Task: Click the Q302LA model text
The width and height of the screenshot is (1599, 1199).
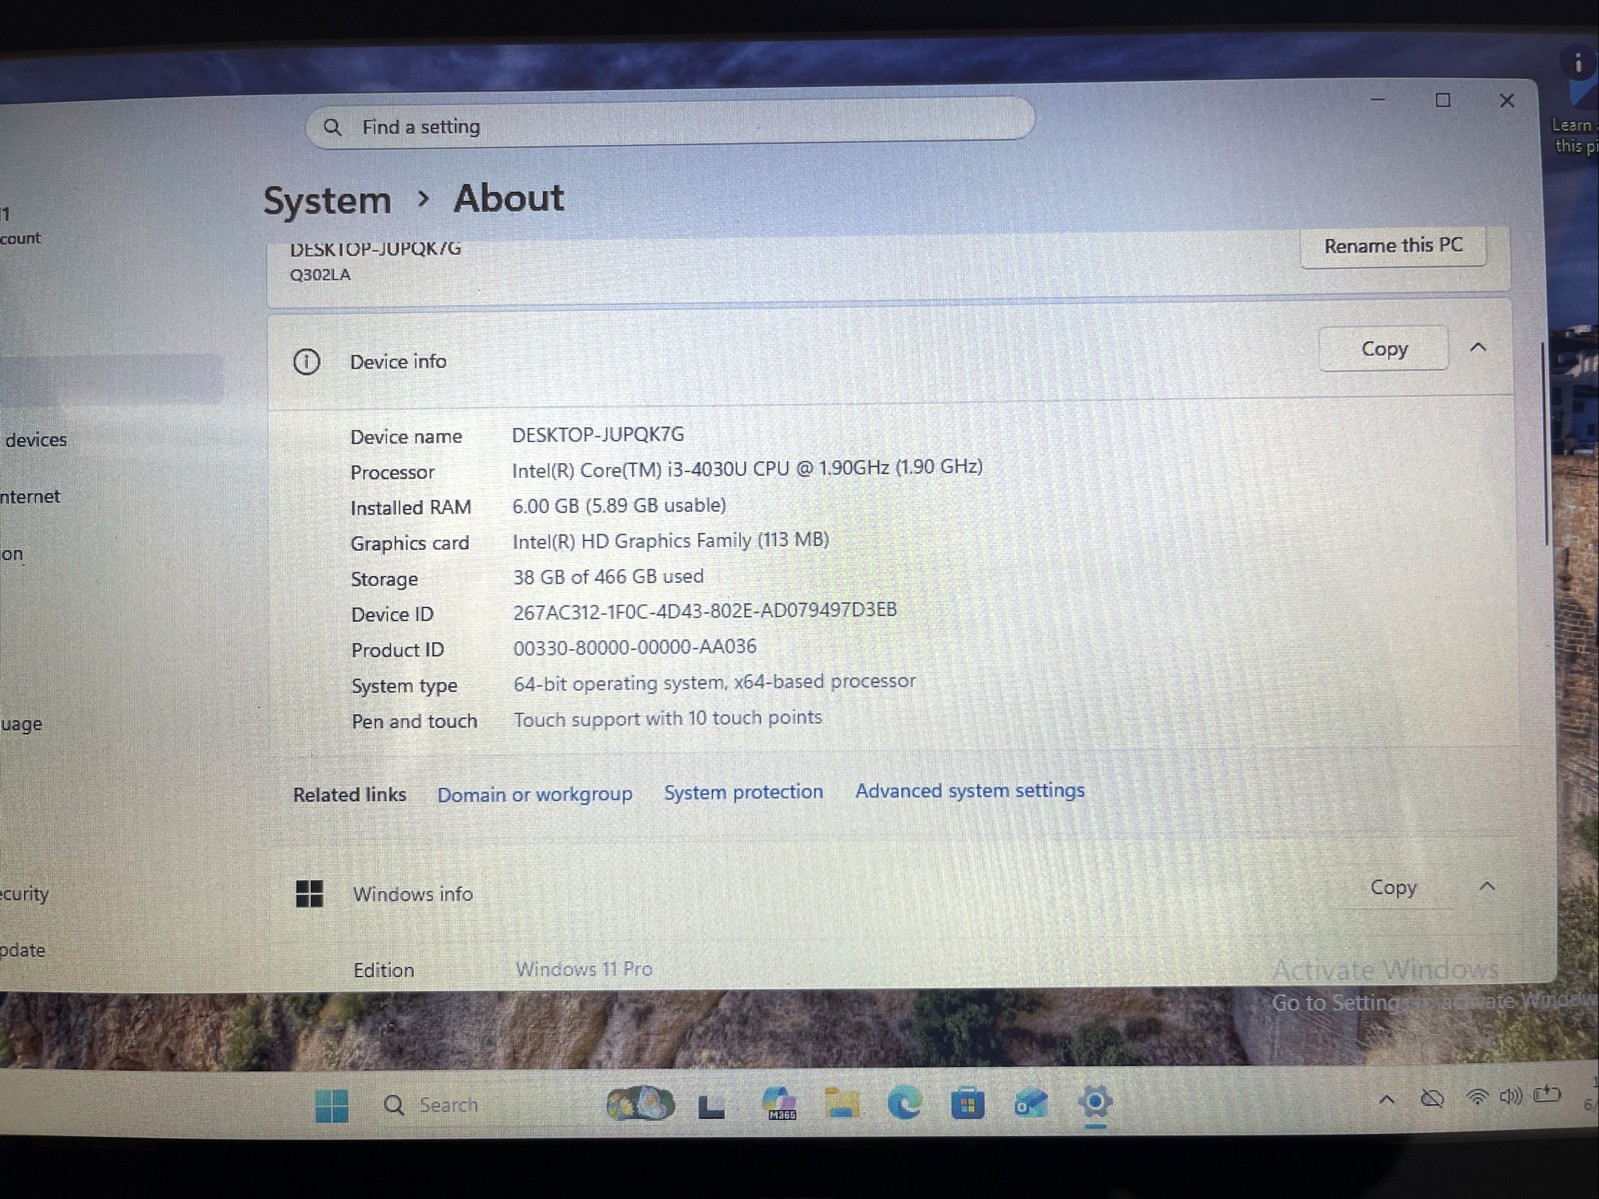Action: coord(320,274)
